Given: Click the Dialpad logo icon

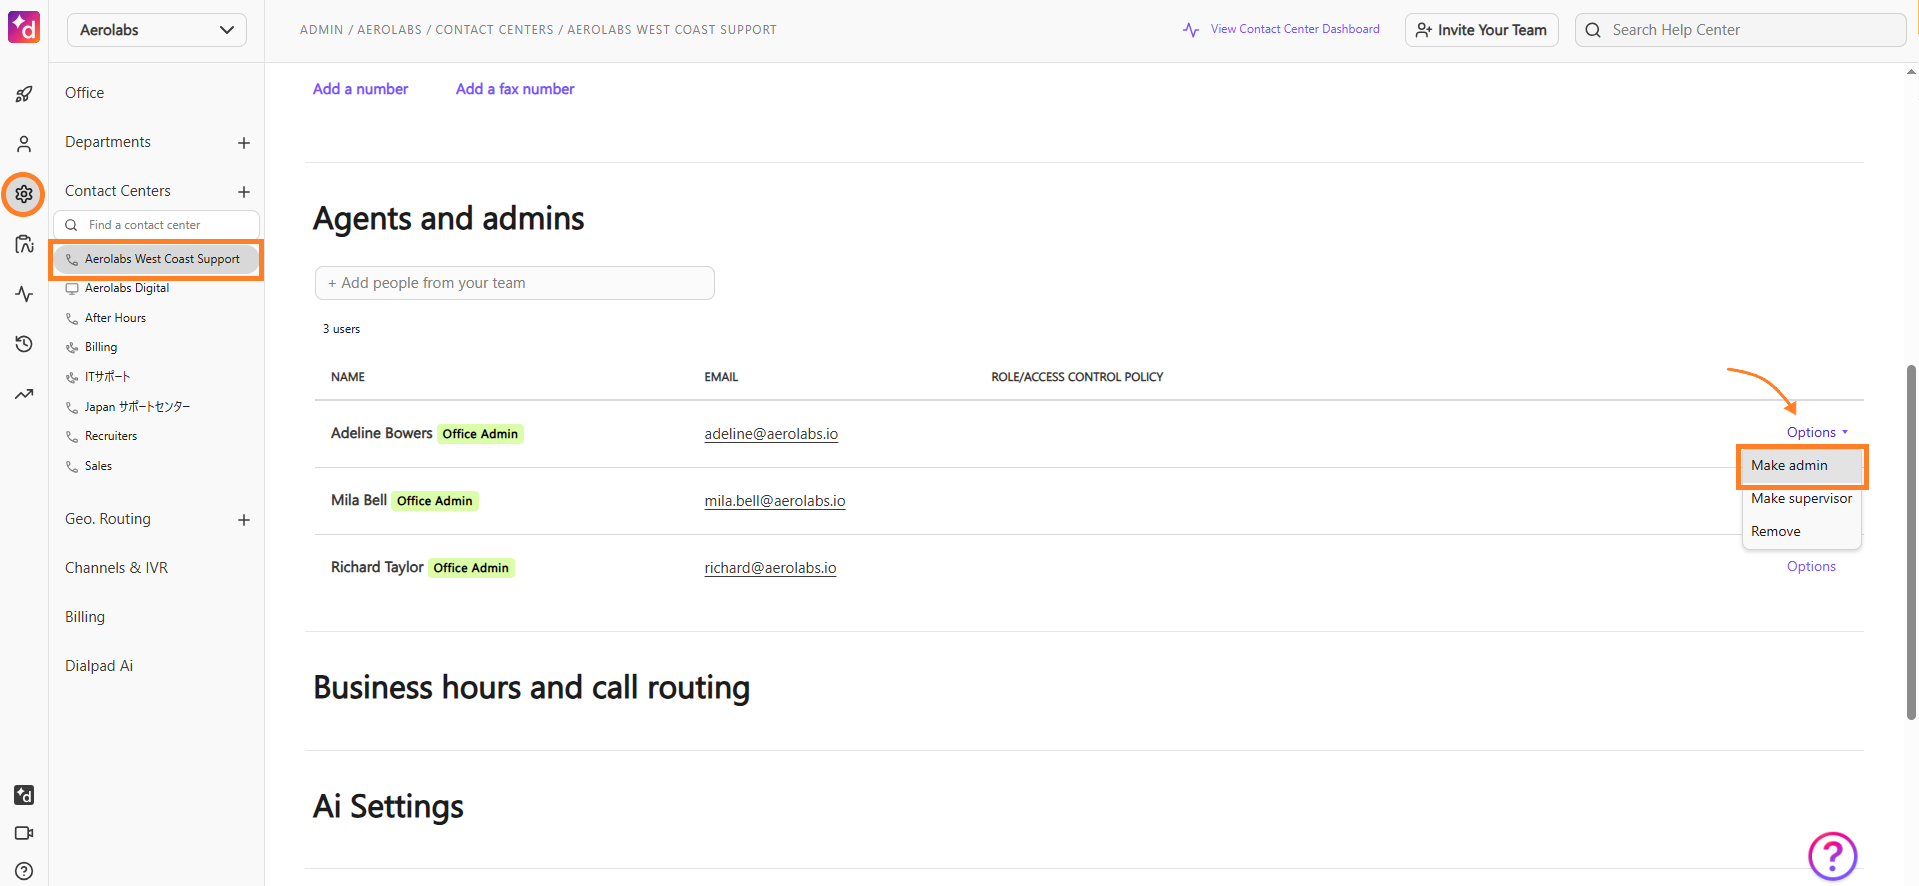Looking at the screenshot, I should (24, 27).
